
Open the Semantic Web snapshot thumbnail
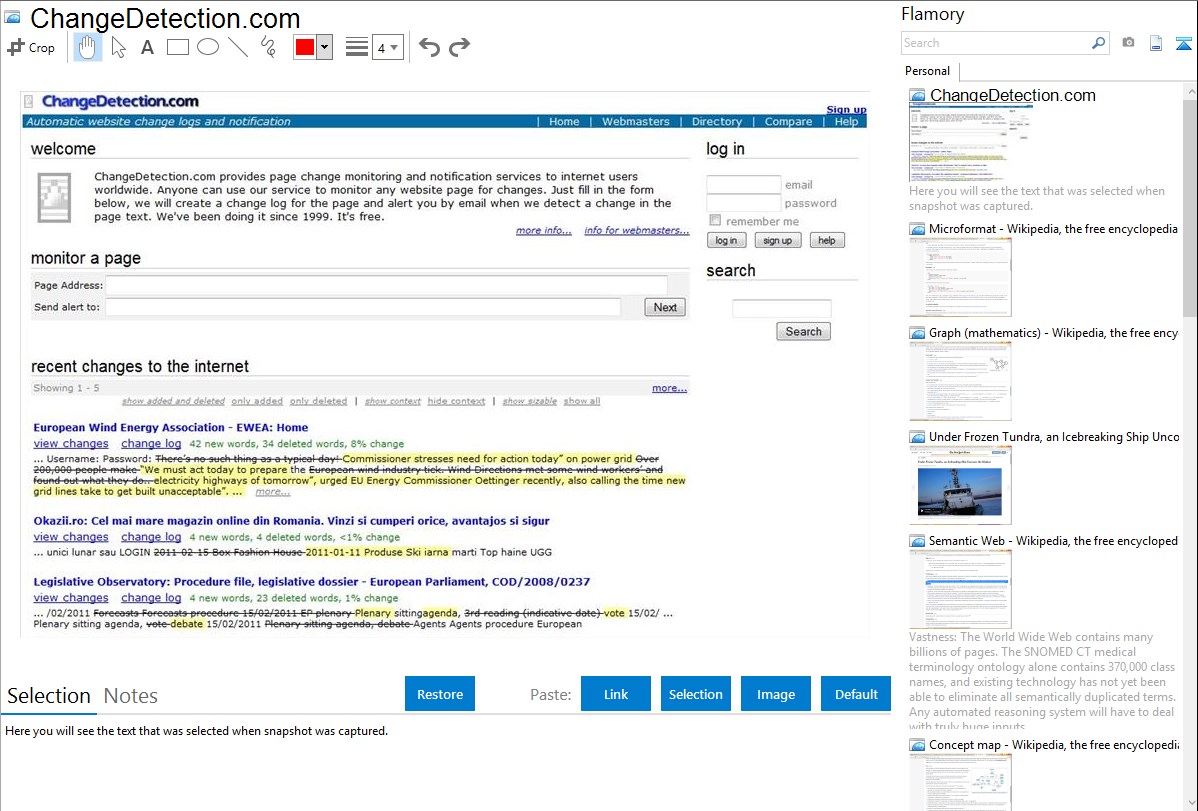click(960, 589)
